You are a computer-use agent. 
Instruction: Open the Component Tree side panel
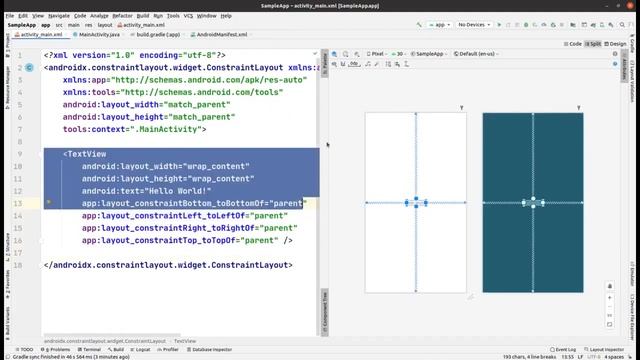coord(325,312)
